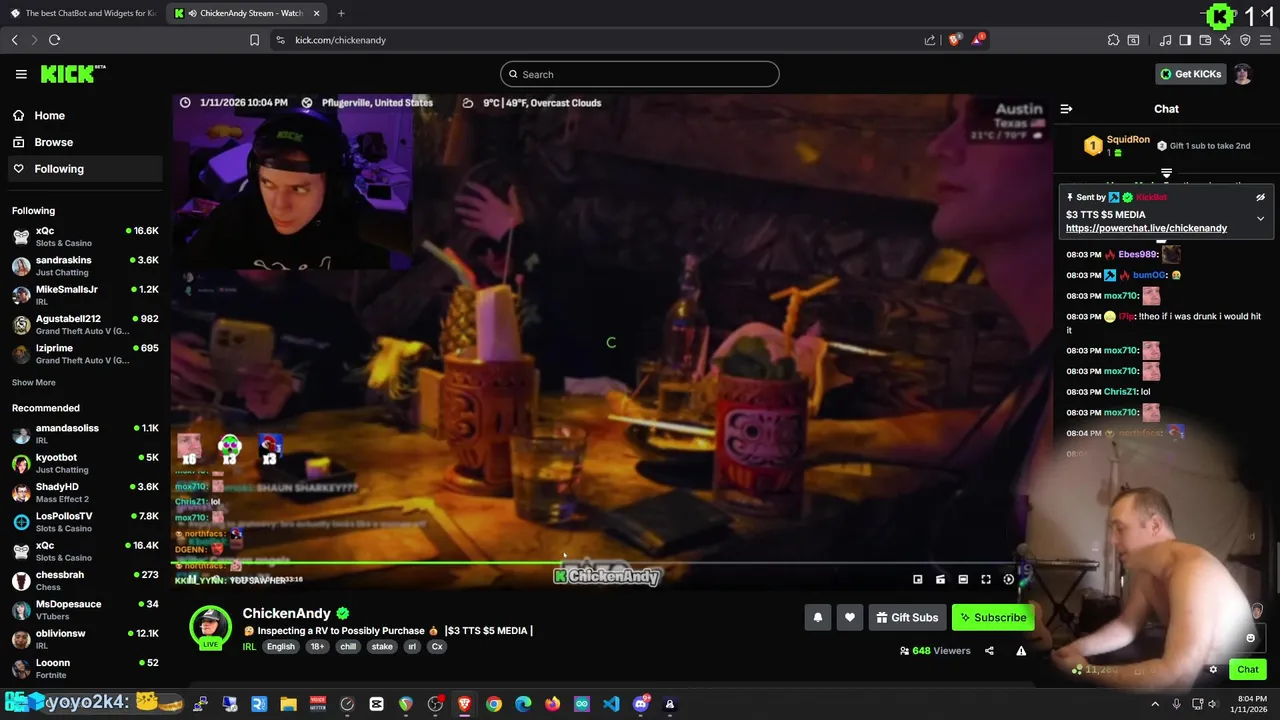The height and width of the screenshot is (720, 1280).
Task: Click the share page icon in address bar
Action: tap(930, 40)
